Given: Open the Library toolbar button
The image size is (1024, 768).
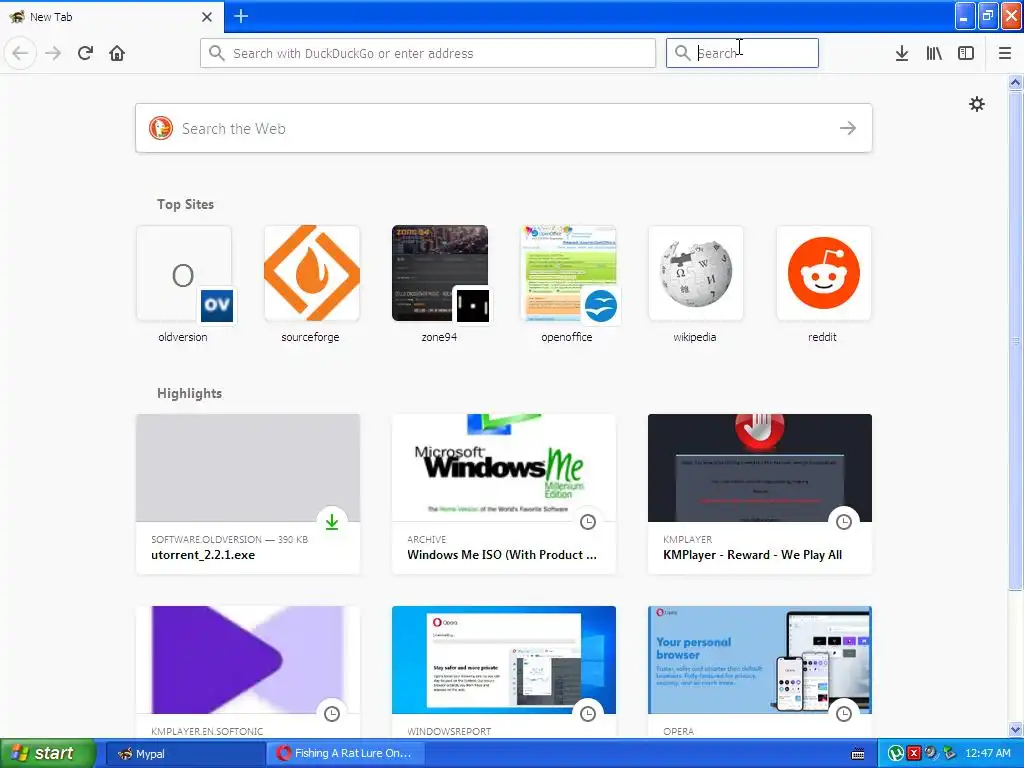Looking at the screenshot, I should [934, 53].
